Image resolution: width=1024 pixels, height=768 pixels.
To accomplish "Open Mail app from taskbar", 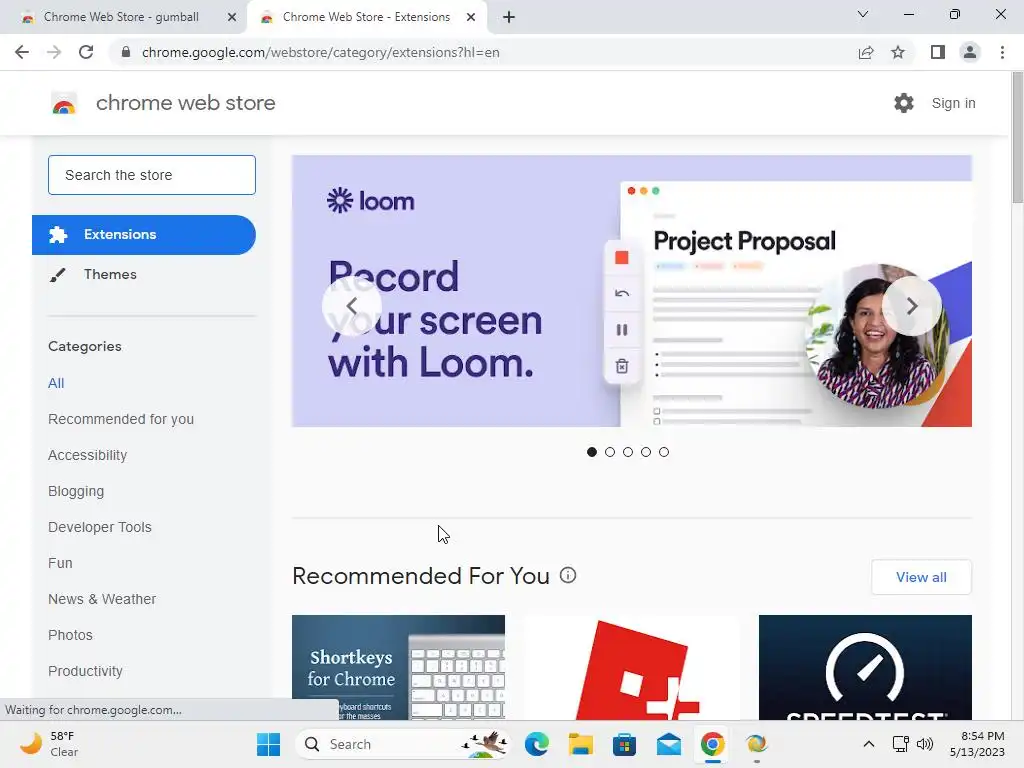I will click(669, 744).
